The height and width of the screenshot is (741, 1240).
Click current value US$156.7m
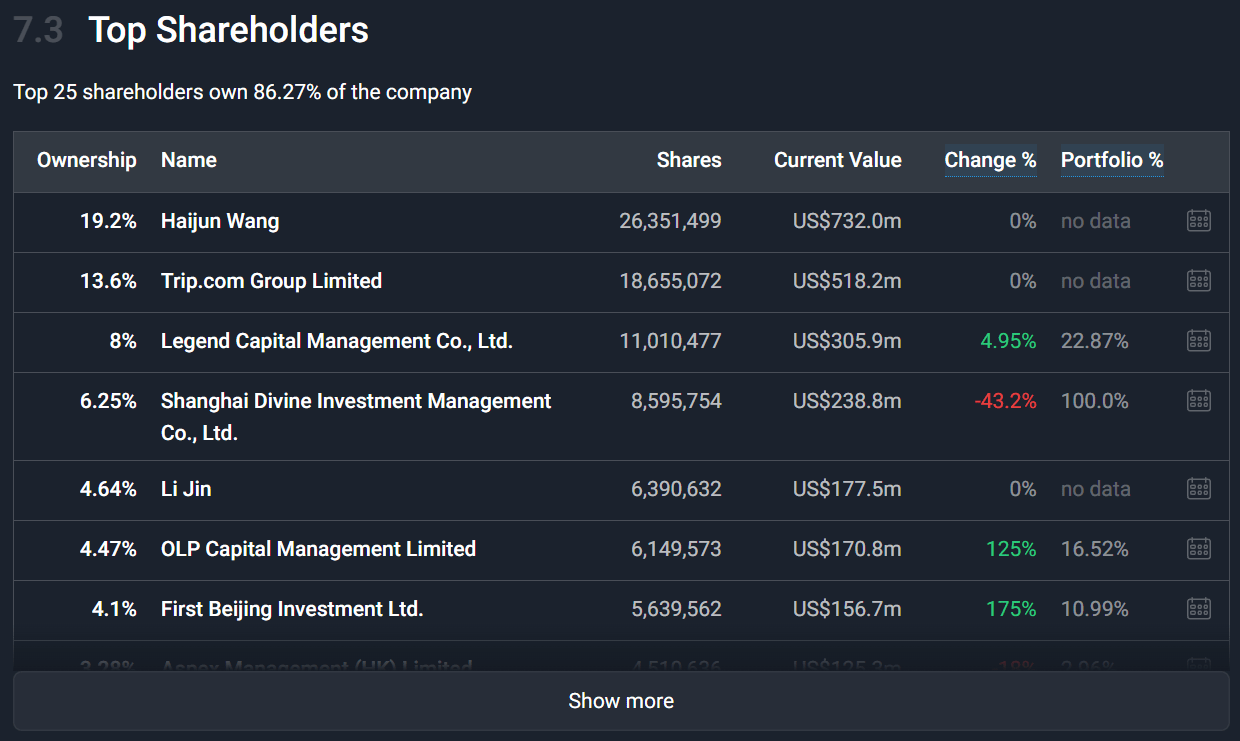point(847,609)
